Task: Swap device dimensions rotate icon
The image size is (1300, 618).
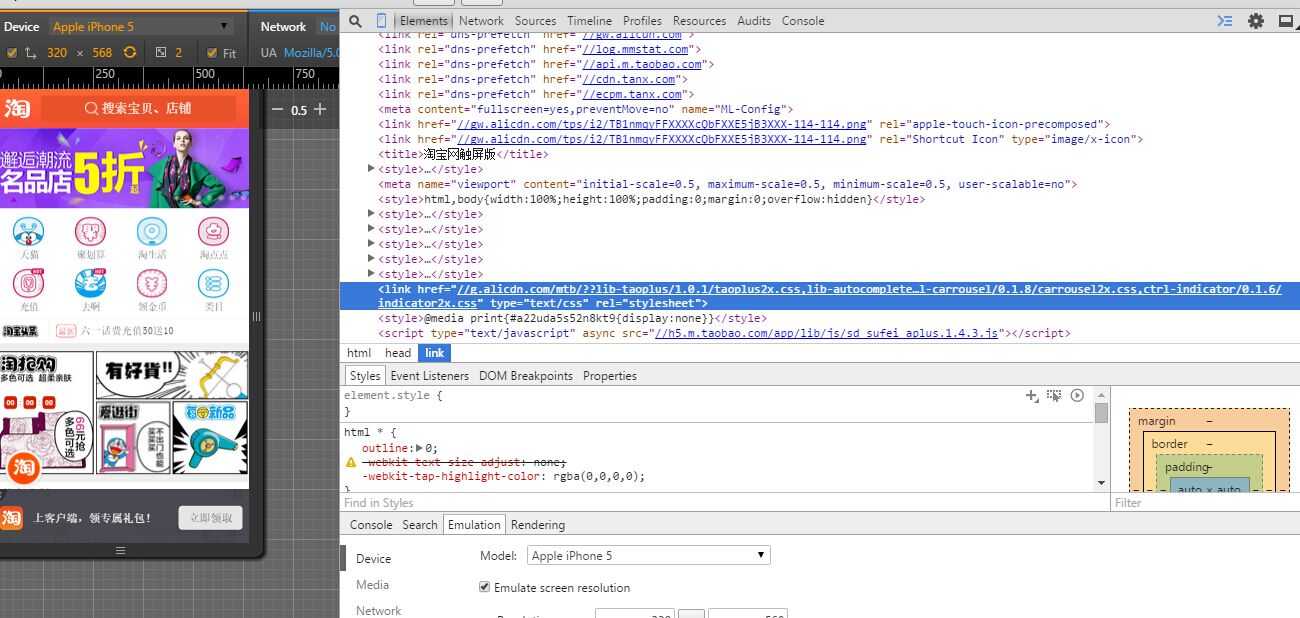Action: click(130, 52)
